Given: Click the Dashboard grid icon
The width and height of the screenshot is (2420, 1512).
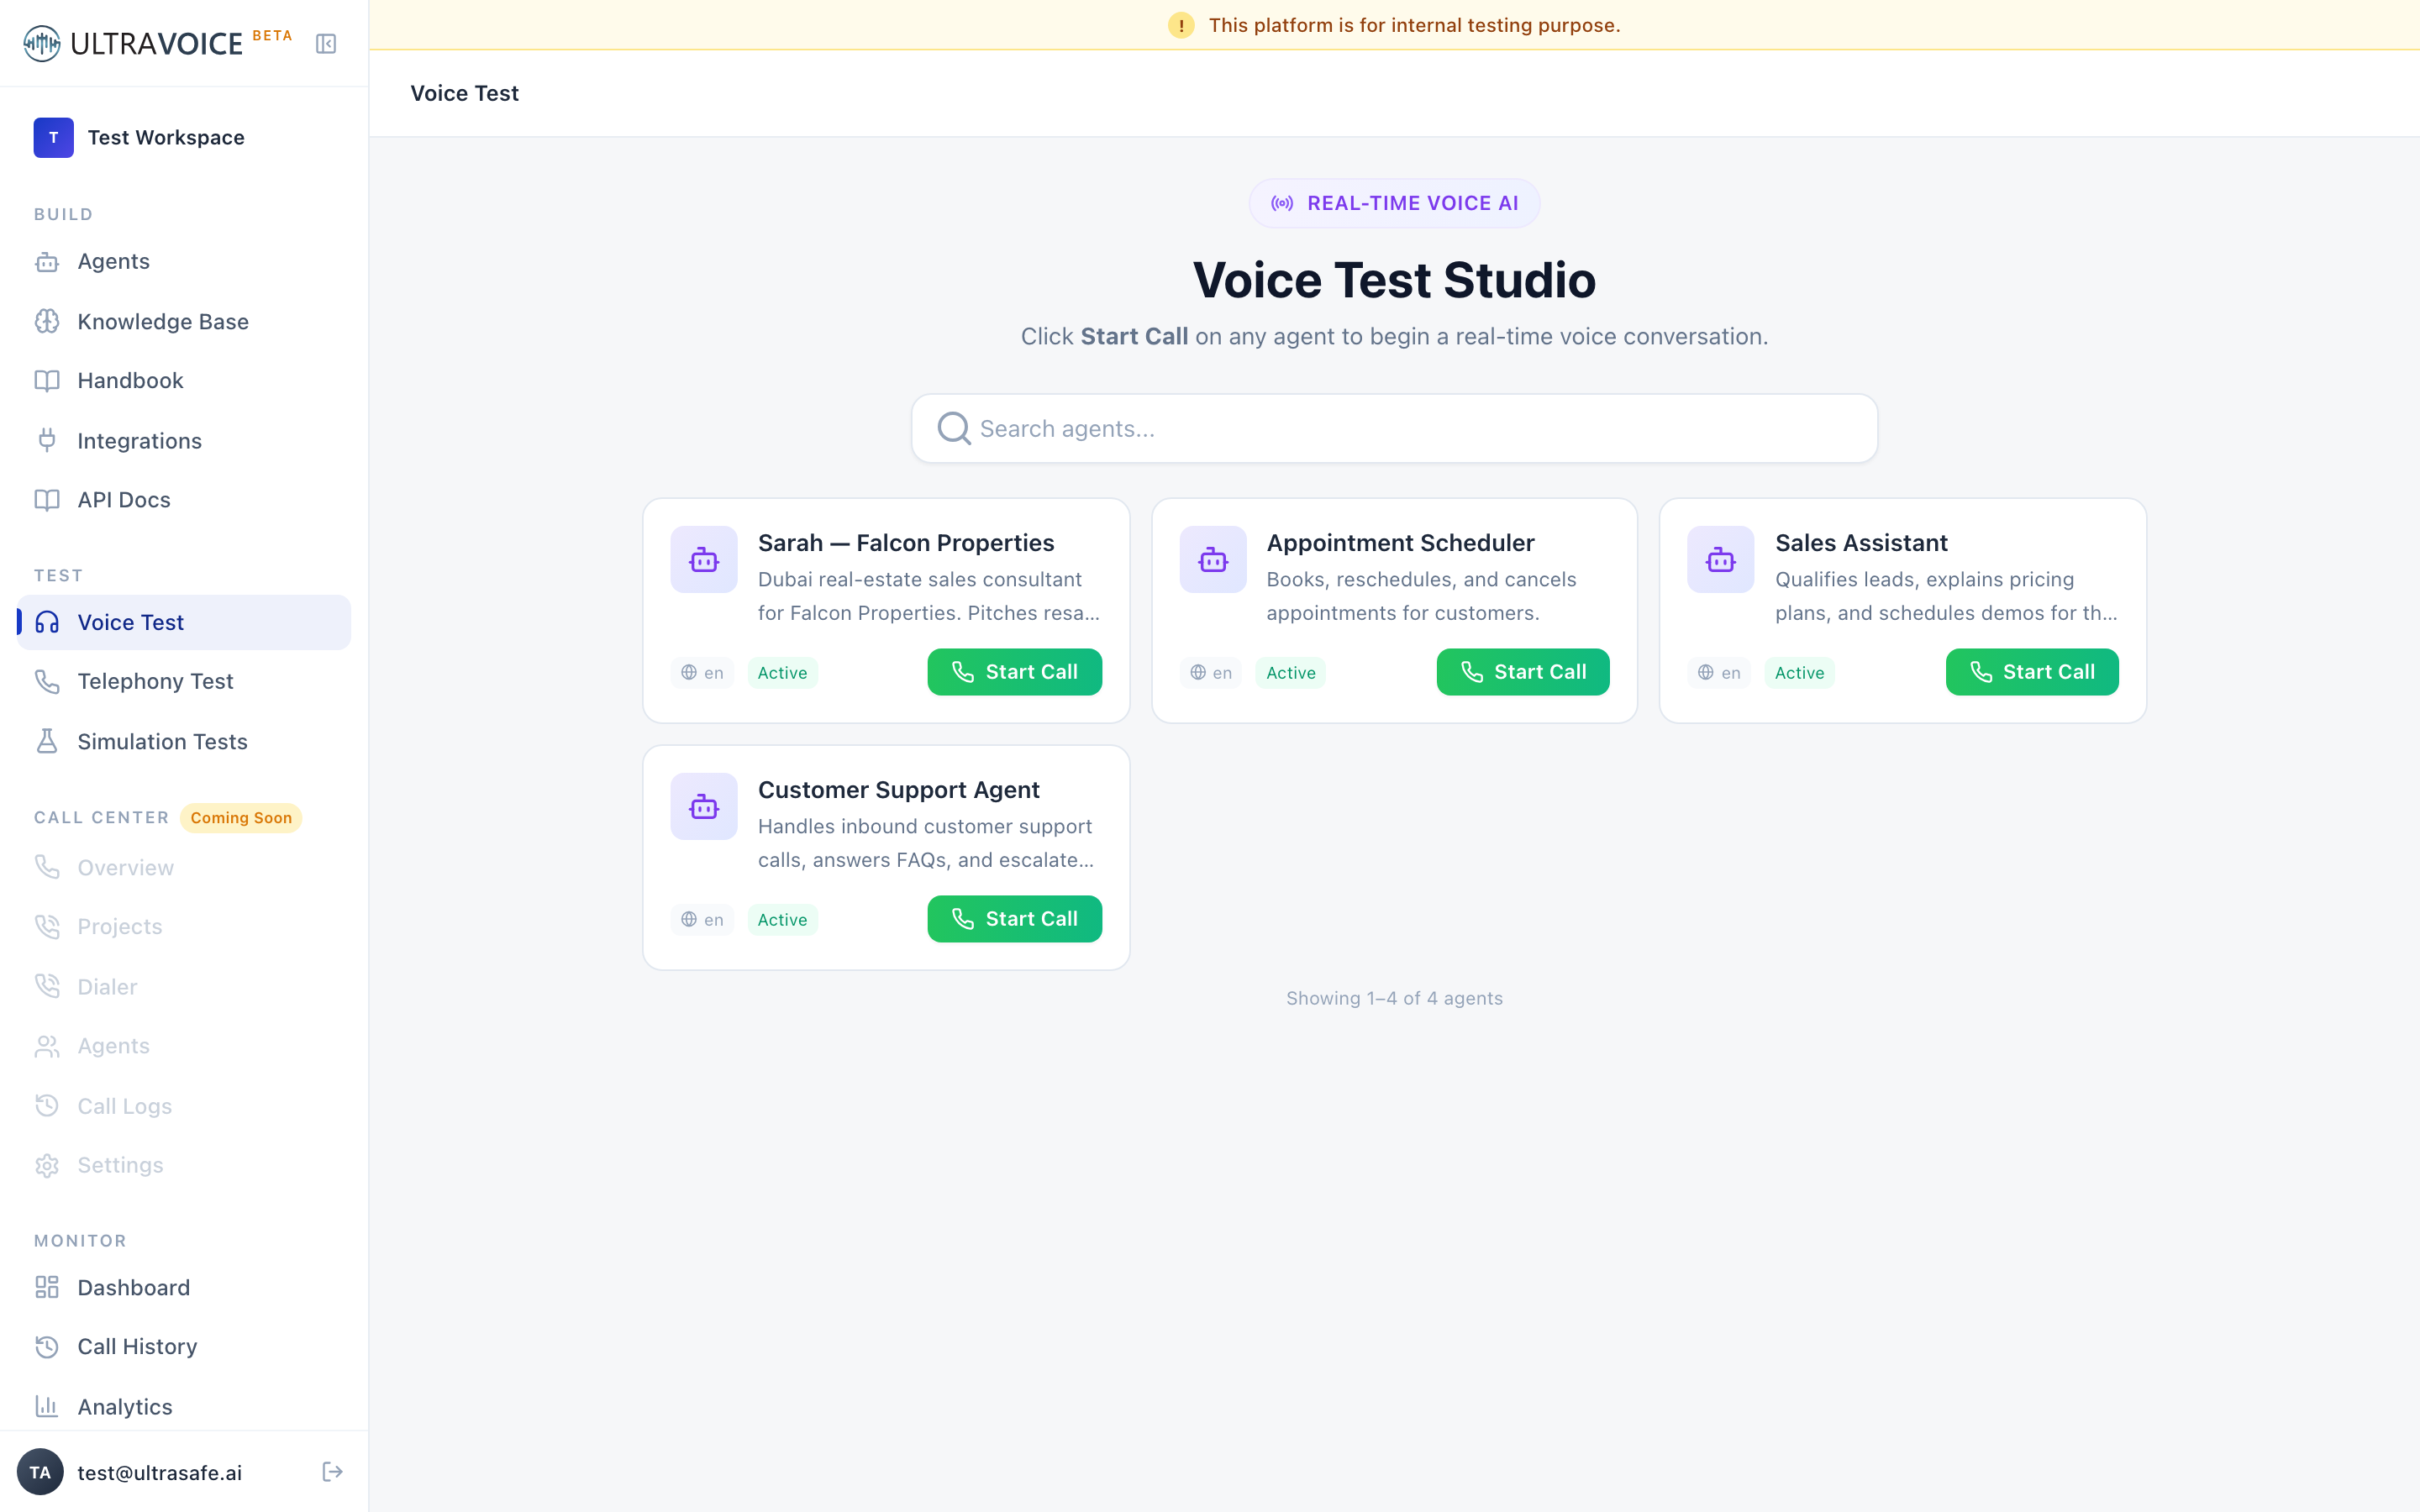Looking at the screenshot, I should click(47, 1287).
